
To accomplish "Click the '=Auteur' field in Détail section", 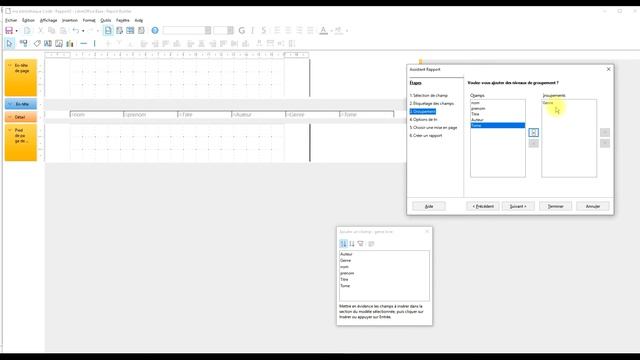I will pyautogui.click(x=258, y=115).
